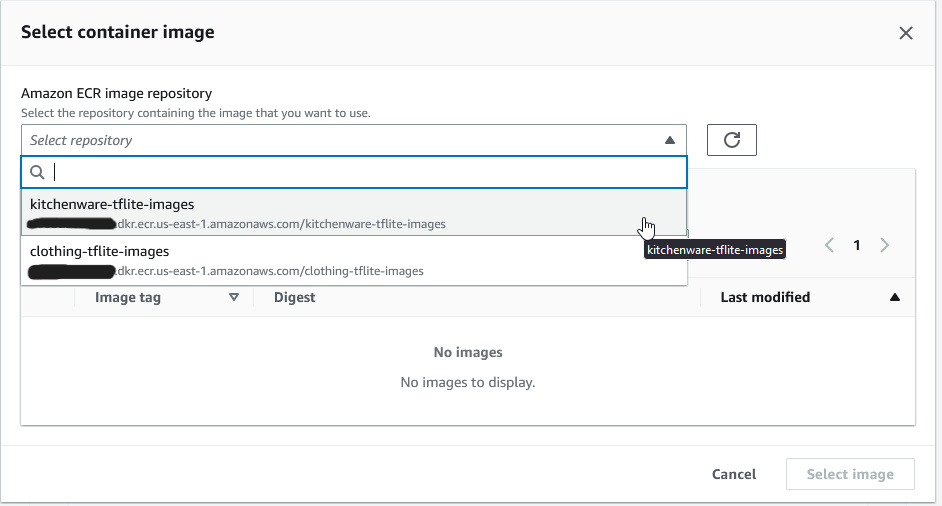Choose kitchenware-tflite-images repository

(354, 213)
